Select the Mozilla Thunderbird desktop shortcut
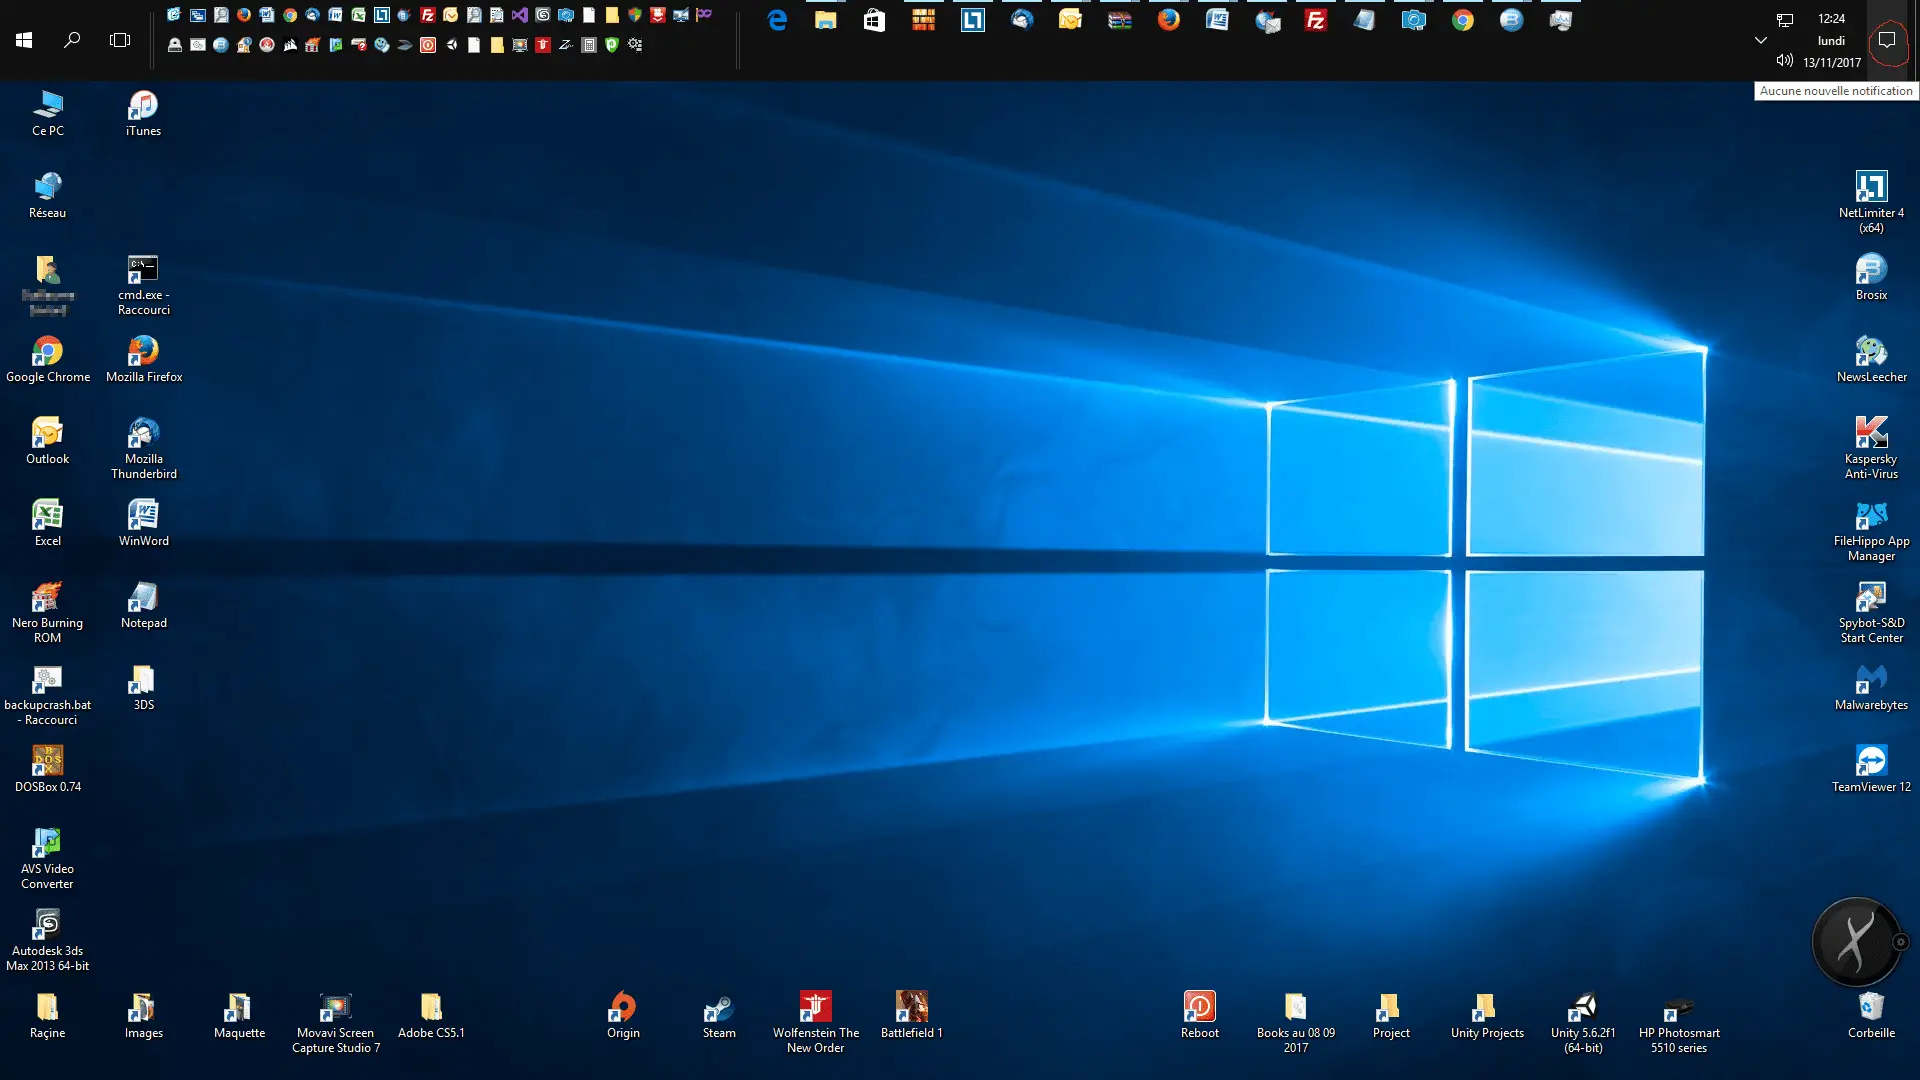The width and height of the screenshot is (1920, 1080). click(143, 449)
